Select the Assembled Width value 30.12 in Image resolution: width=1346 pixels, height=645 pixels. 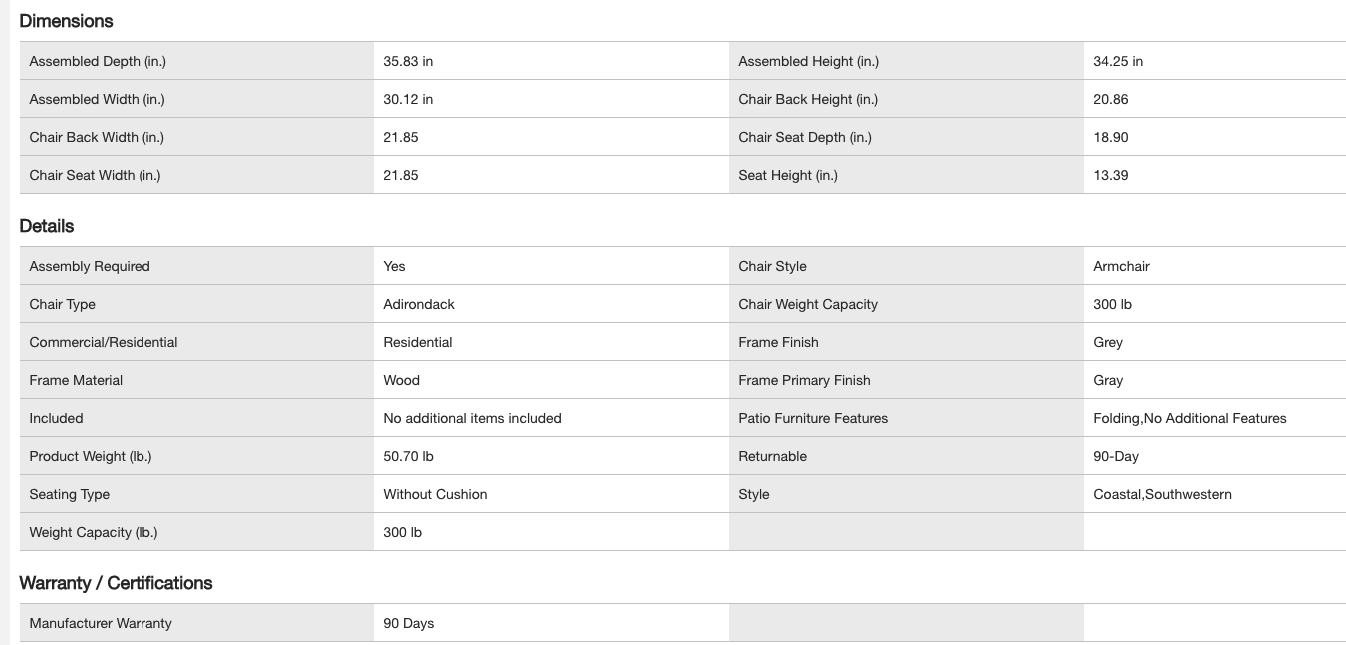coord(408,99)
